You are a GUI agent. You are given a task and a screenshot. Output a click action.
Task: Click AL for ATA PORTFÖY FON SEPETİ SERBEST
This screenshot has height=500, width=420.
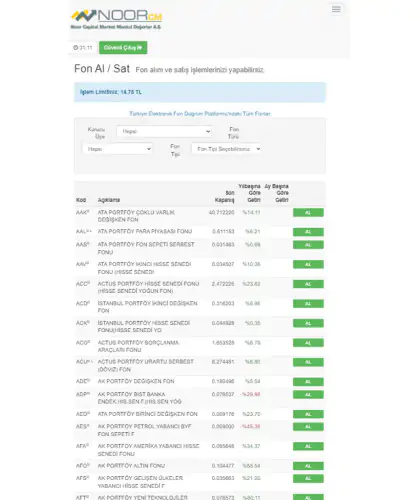(308, 245)
